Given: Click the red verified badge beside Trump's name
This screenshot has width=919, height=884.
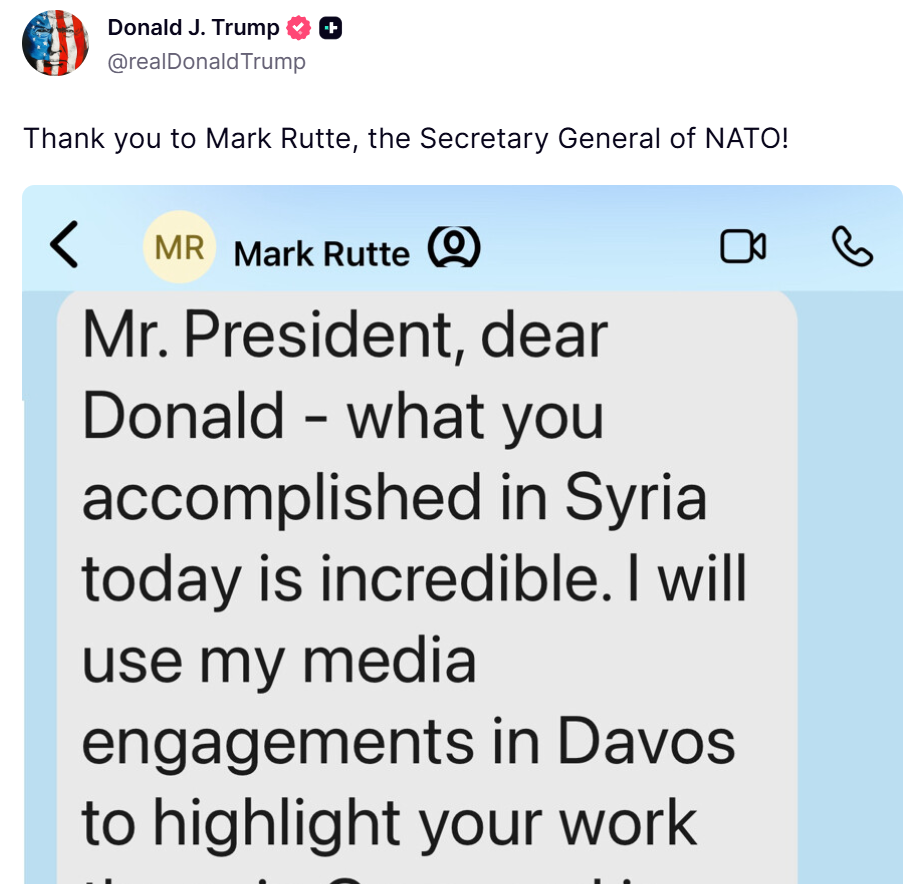Looking at the screenshot, I should point(298,29).
